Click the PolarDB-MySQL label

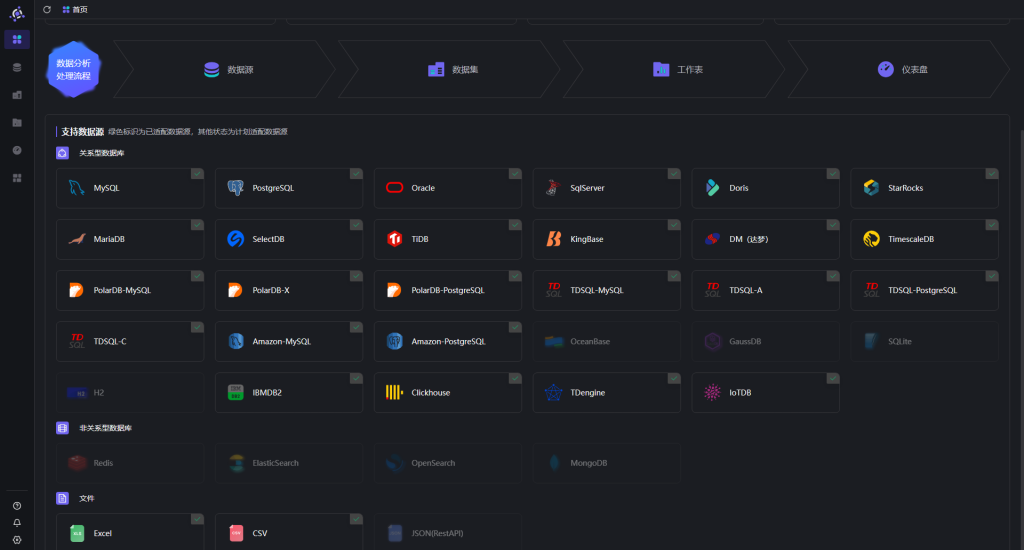tap(122, 291)
